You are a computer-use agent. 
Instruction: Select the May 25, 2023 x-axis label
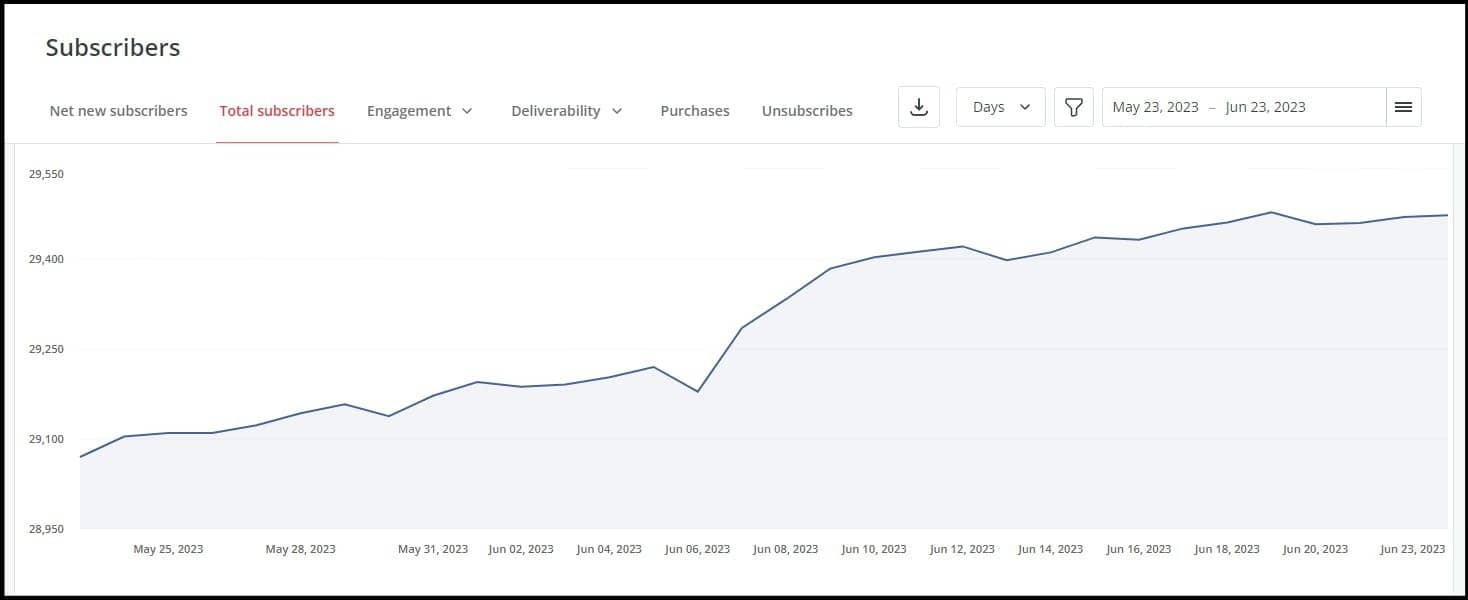pyautogui.click(x=168, y=549)
